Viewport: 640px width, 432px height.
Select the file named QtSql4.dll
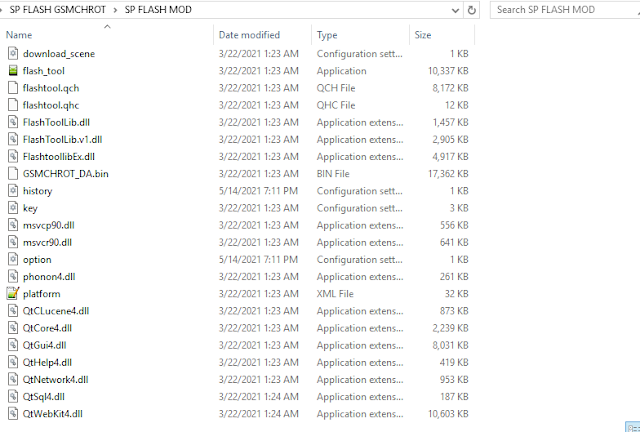click(44, 397)
